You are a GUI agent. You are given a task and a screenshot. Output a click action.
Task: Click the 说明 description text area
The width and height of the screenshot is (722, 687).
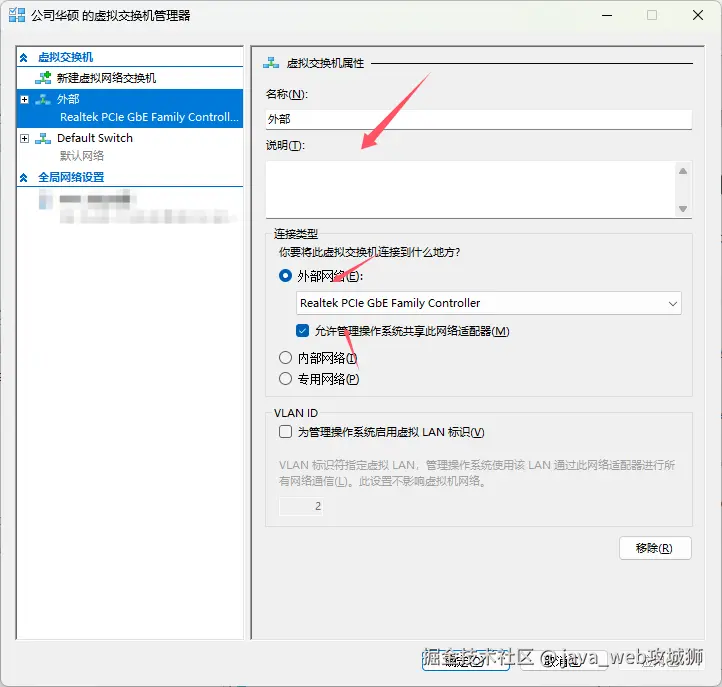pos(470,189)
